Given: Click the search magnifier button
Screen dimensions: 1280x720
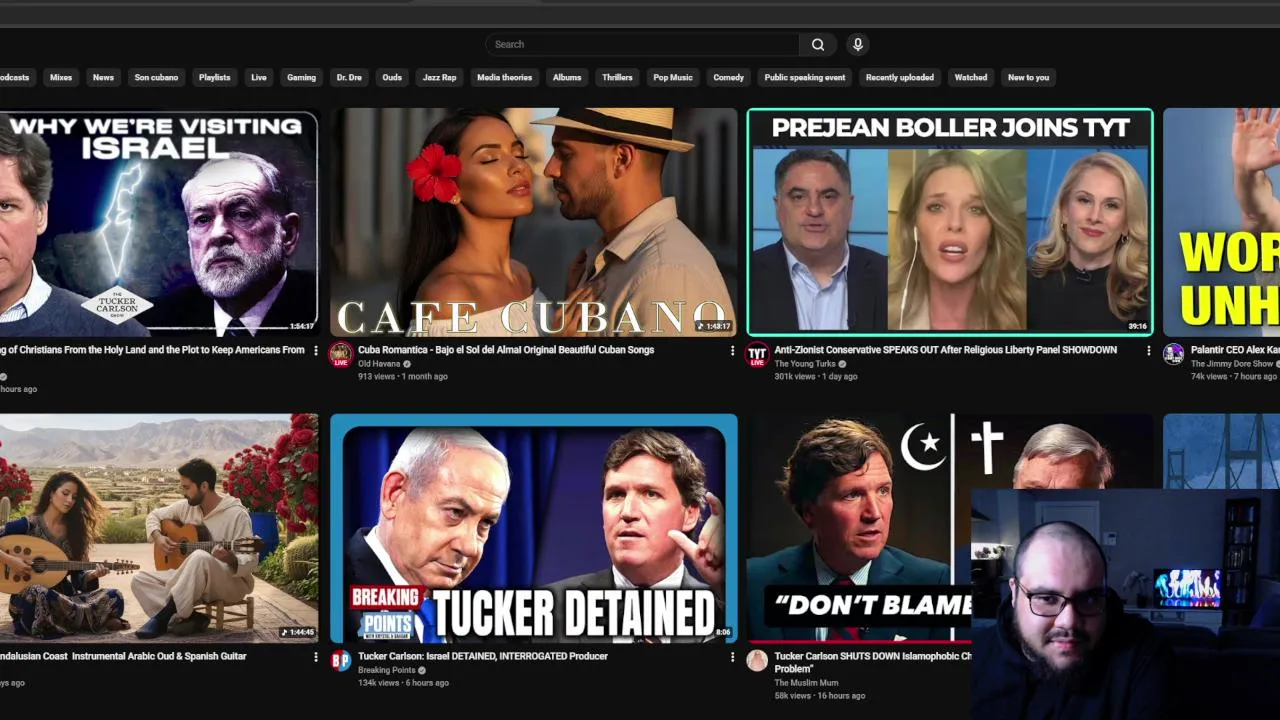Looking at the screenshot, I should click(818, 44).
